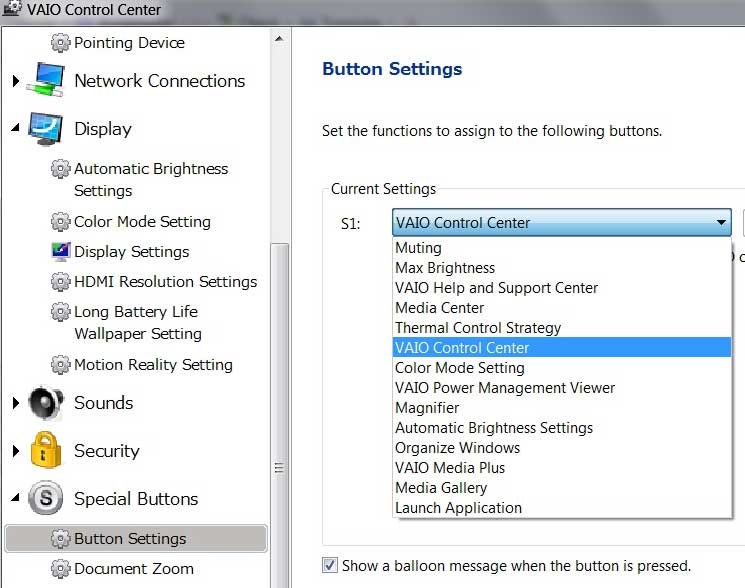Expand the Network Connections tree node
Viewport: 745px width, 588px height.
click(x=16, y=81)
